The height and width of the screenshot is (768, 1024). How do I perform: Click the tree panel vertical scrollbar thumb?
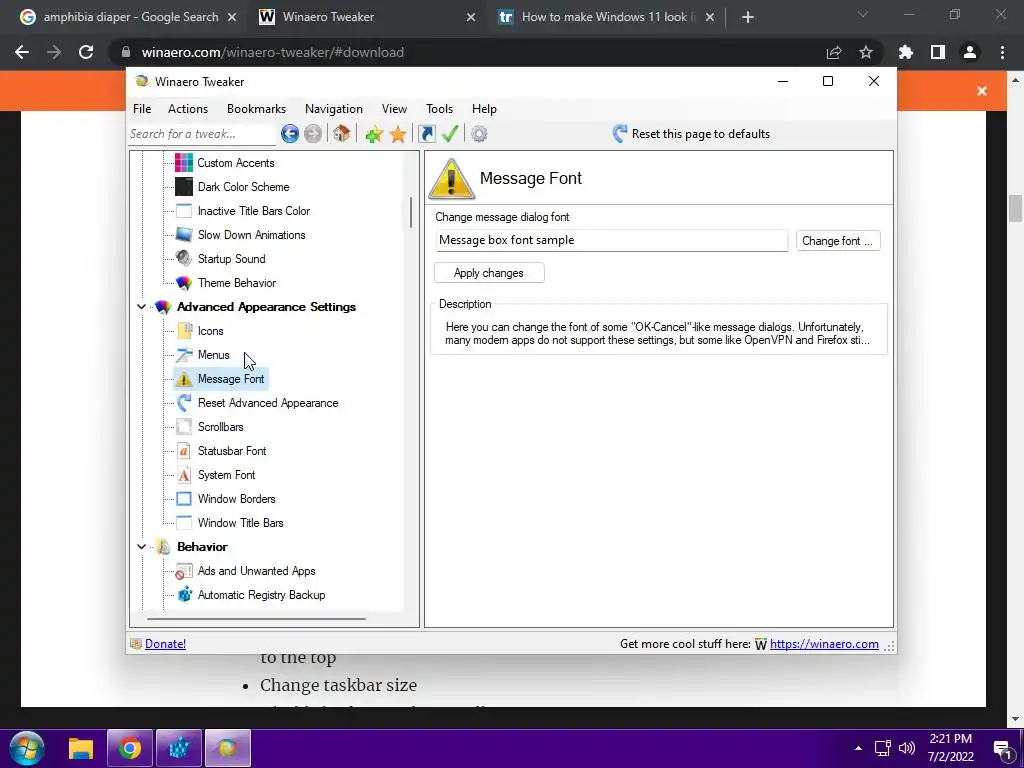click(411, 212)
